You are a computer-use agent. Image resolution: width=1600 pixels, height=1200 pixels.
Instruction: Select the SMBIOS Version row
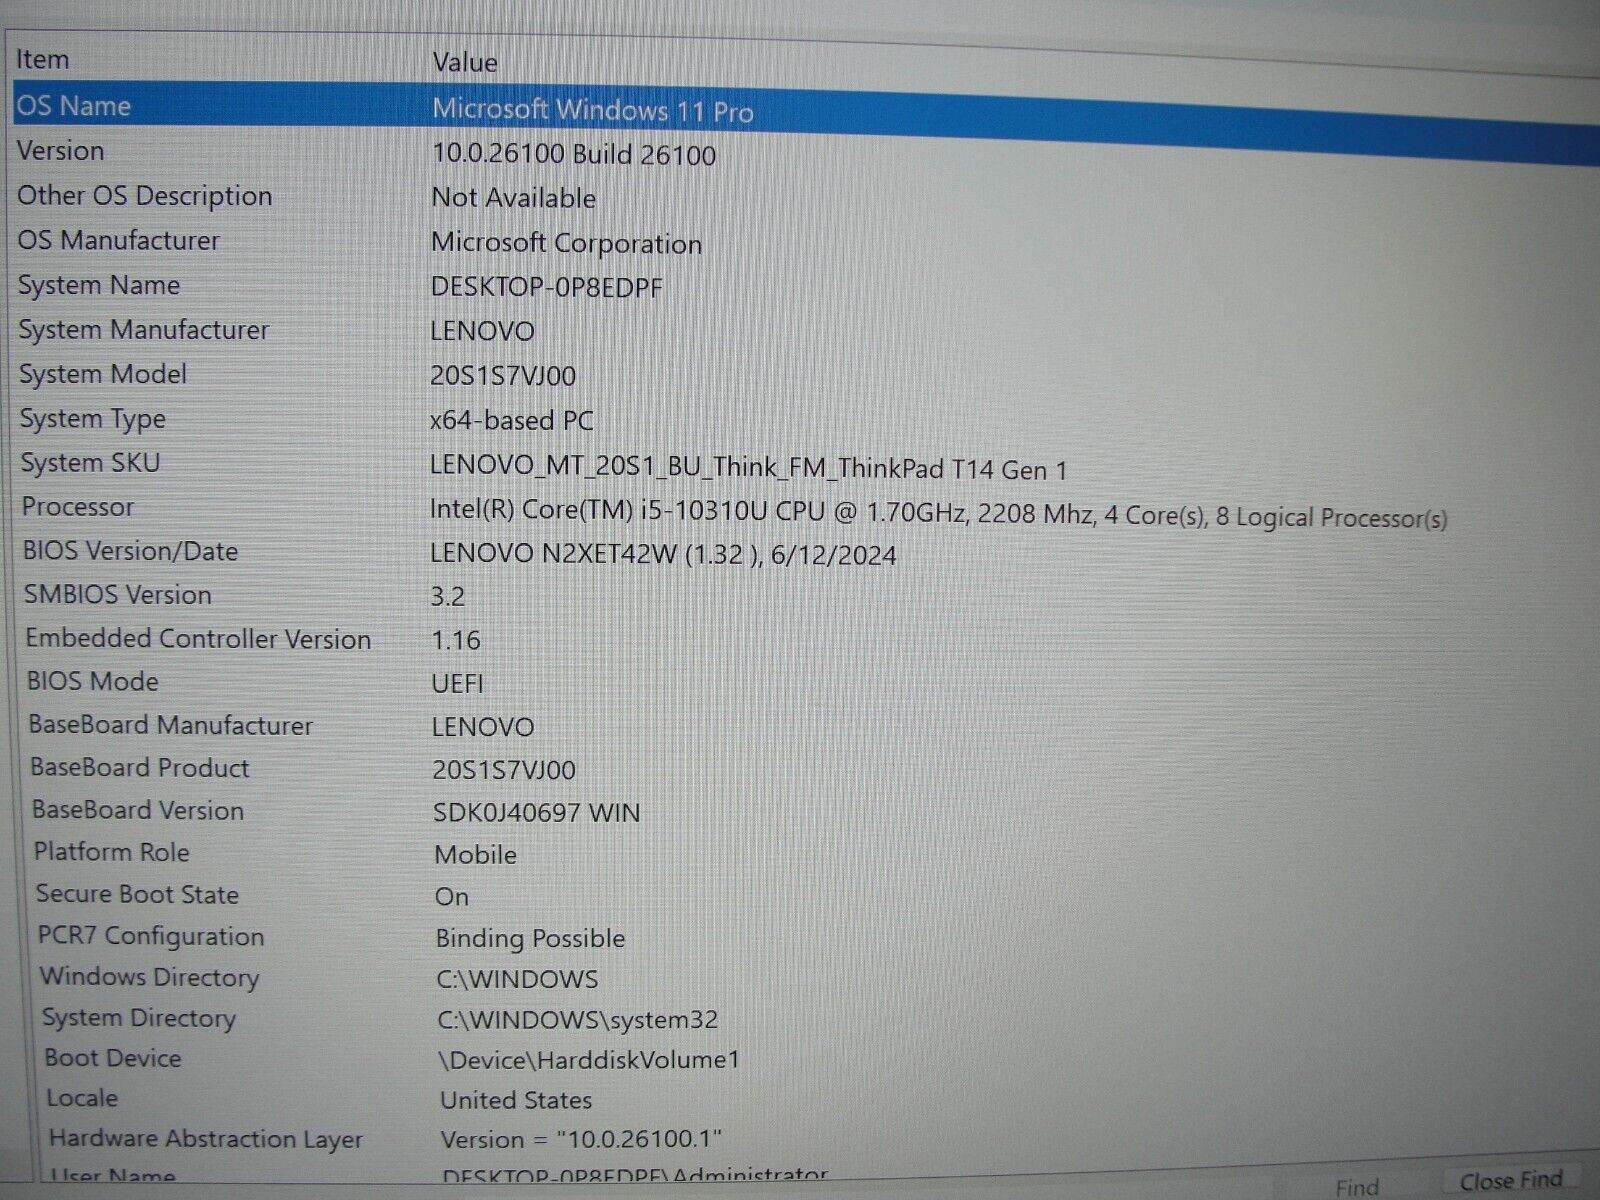[400, 596]
